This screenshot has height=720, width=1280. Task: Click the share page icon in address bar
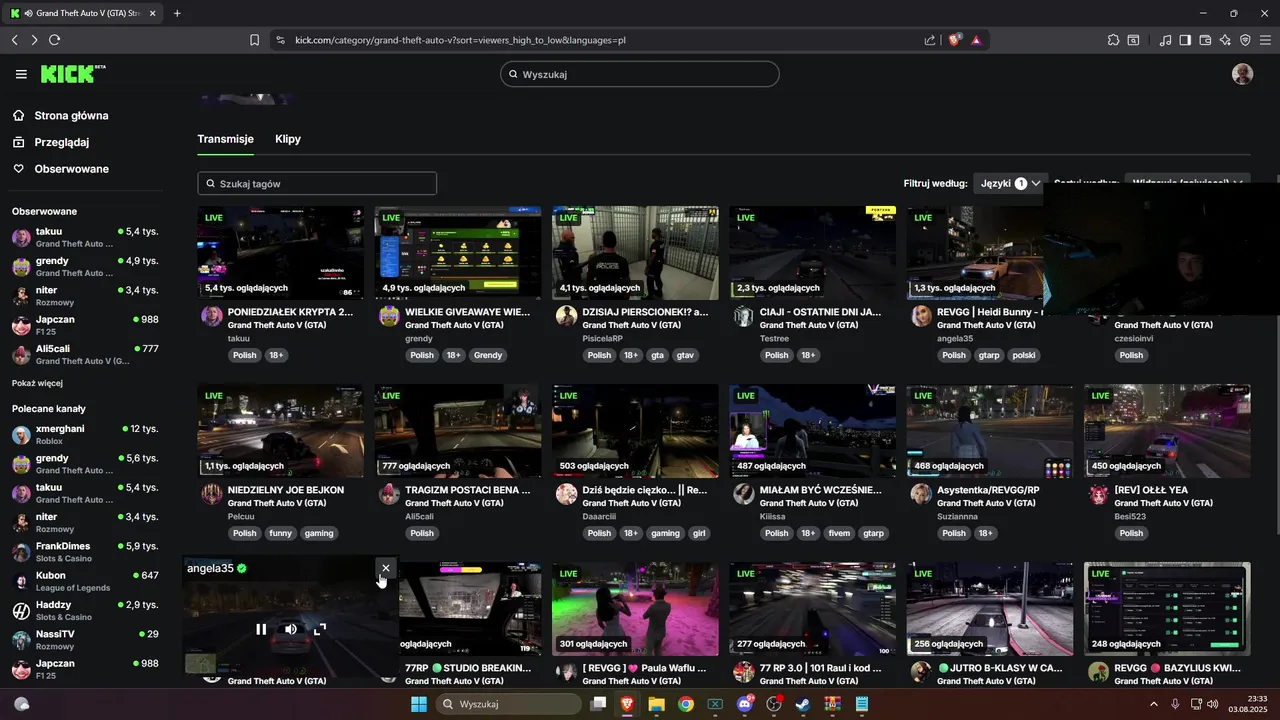[930, 40]
